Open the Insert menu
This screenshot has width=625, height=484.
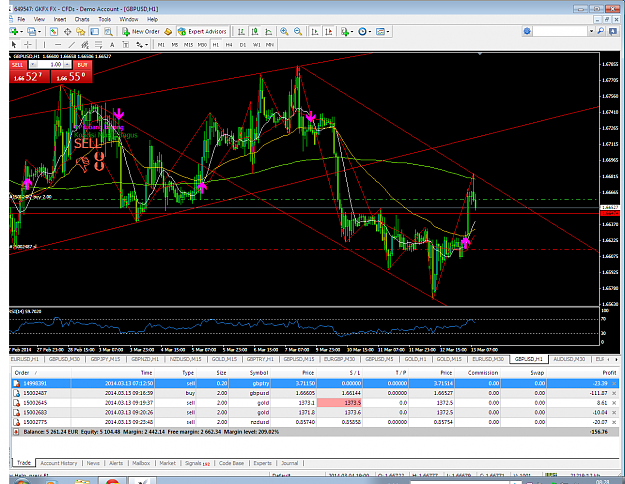60,19
